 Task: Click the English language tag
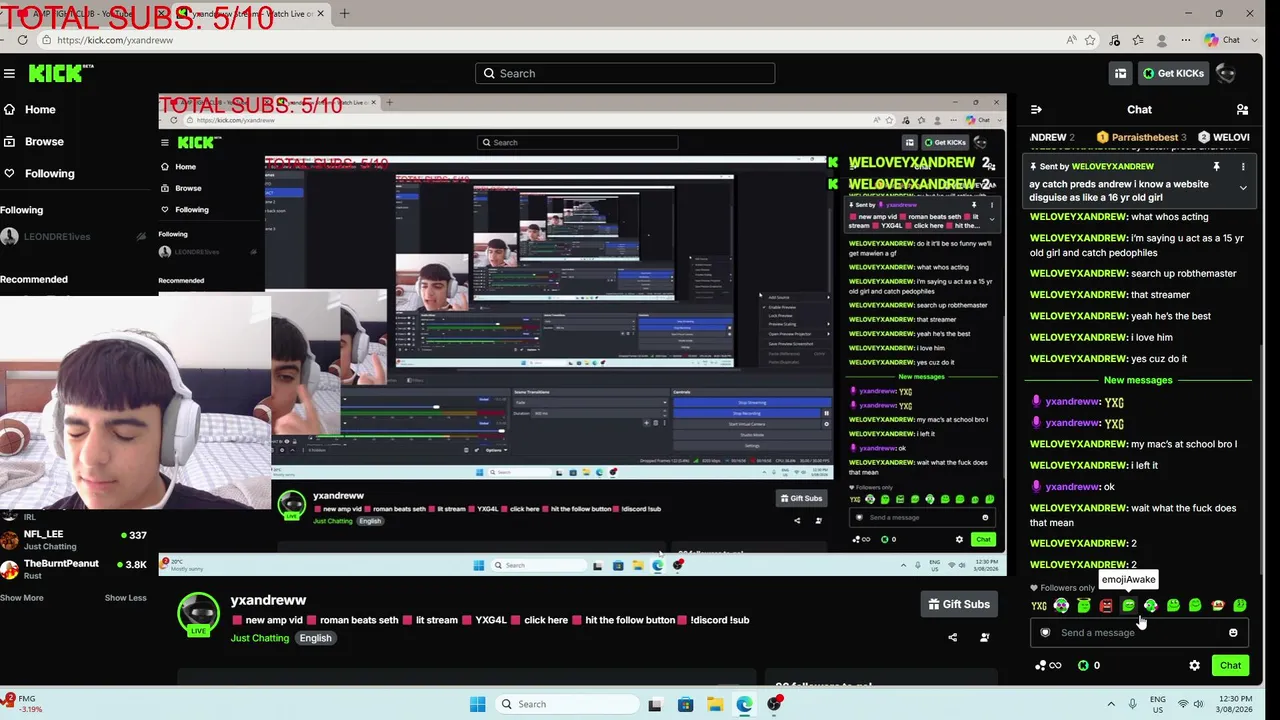[x=315, y=638]
